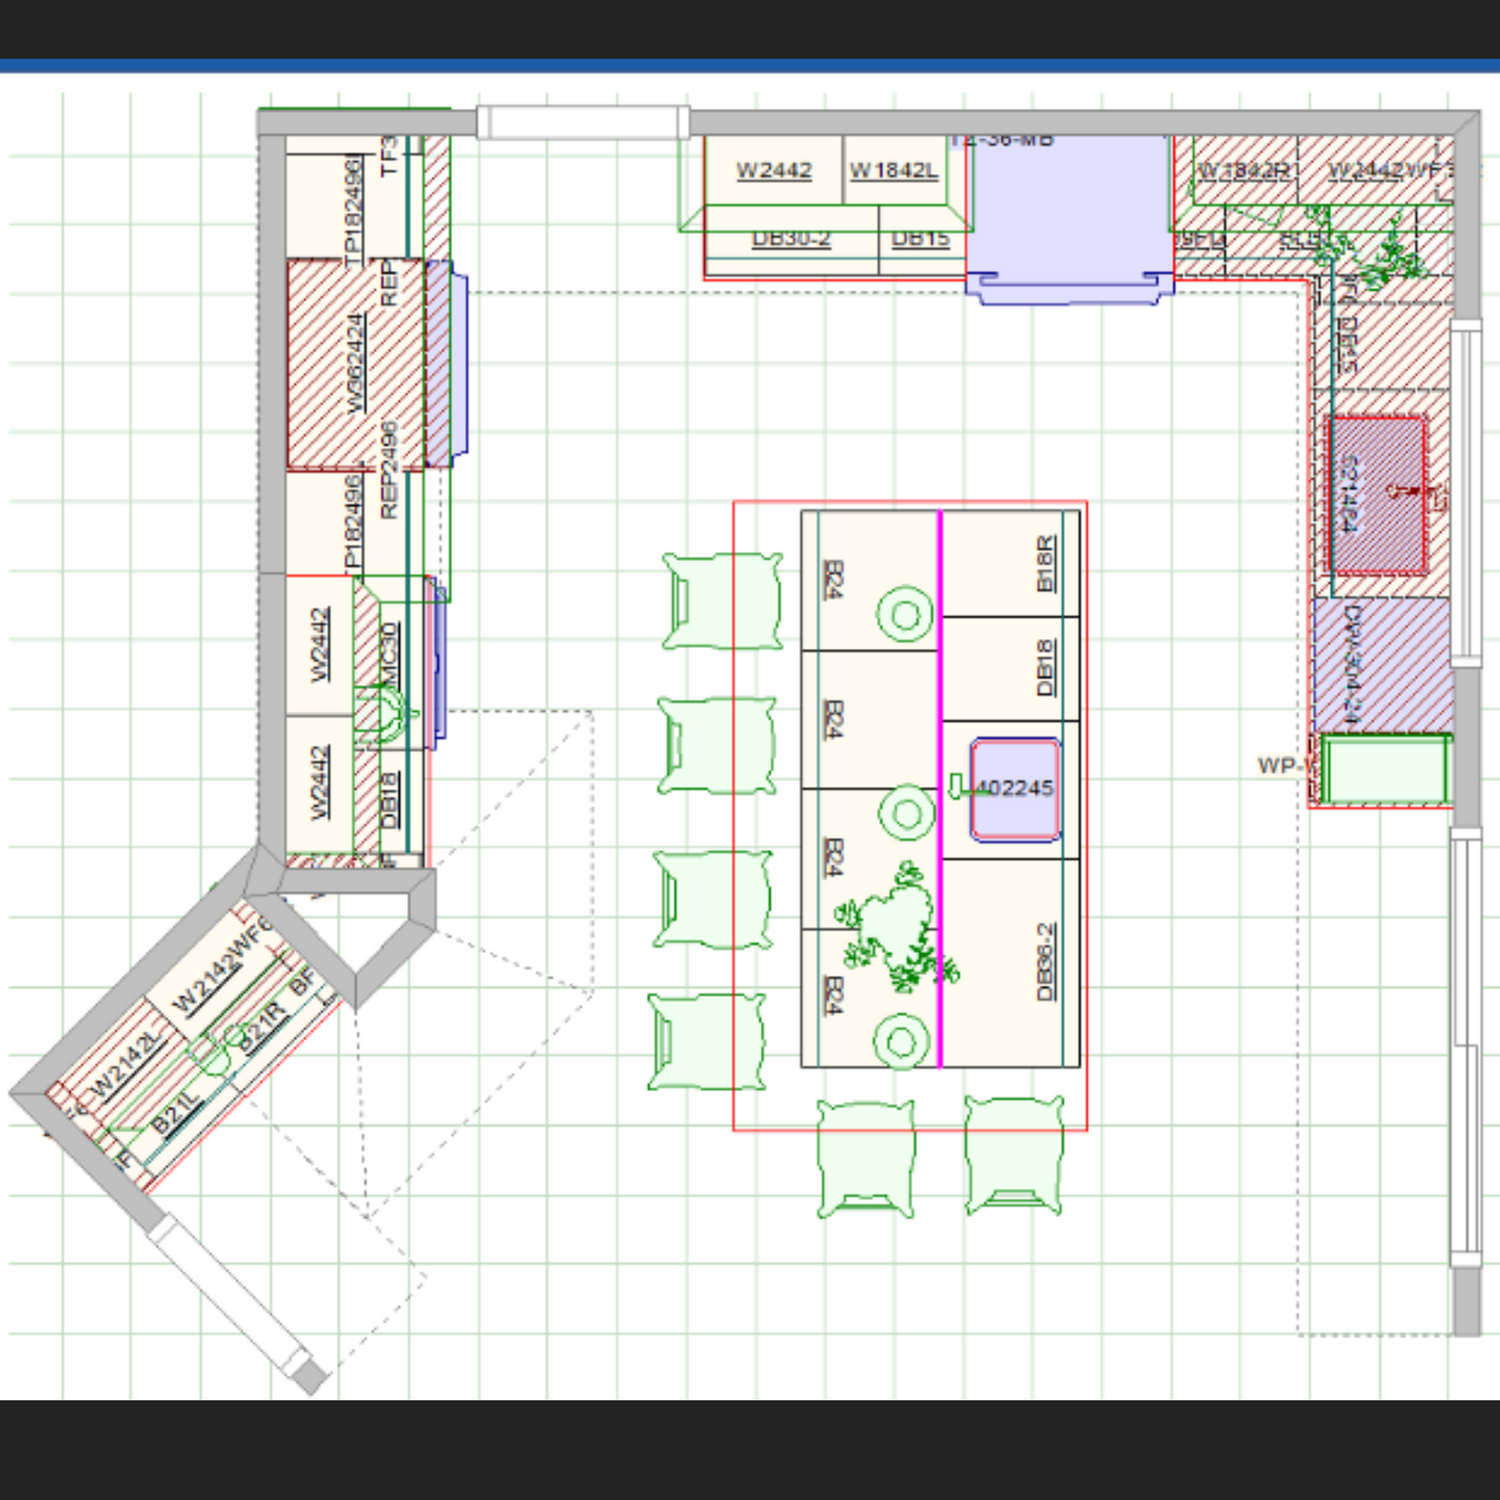This screenshot has height=1500, width=1500.
Task: Select the topmost circular place setting on island
Action: pos(905,614)
